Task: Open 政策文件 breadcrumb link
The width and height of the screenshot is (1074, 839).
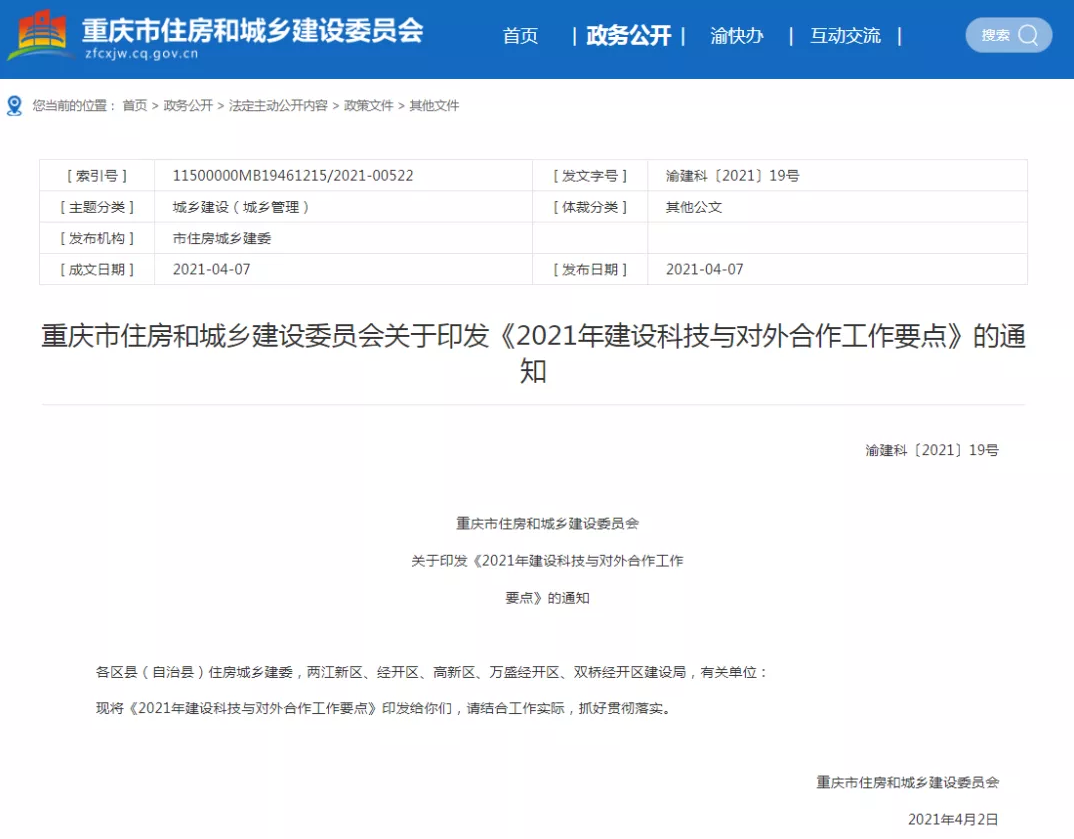Action: pyautogui.click(x=369, y=105)
